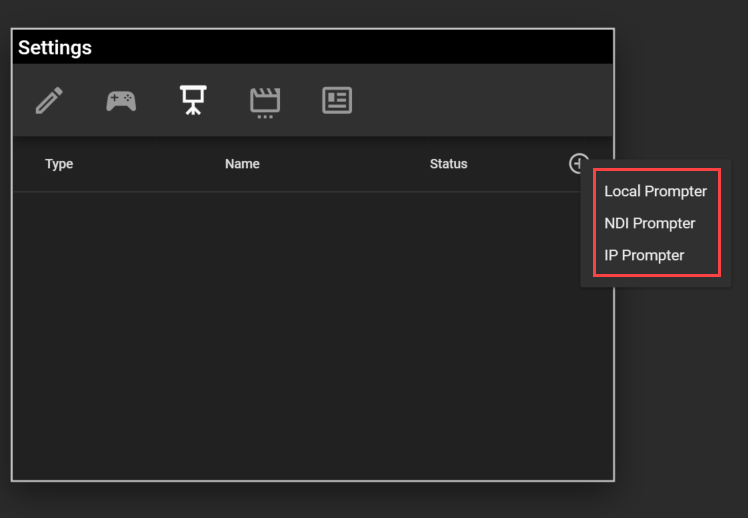Screen dimensions: 748x518
Task: Open the clapperboard settings tab
Action: point(264,101)
